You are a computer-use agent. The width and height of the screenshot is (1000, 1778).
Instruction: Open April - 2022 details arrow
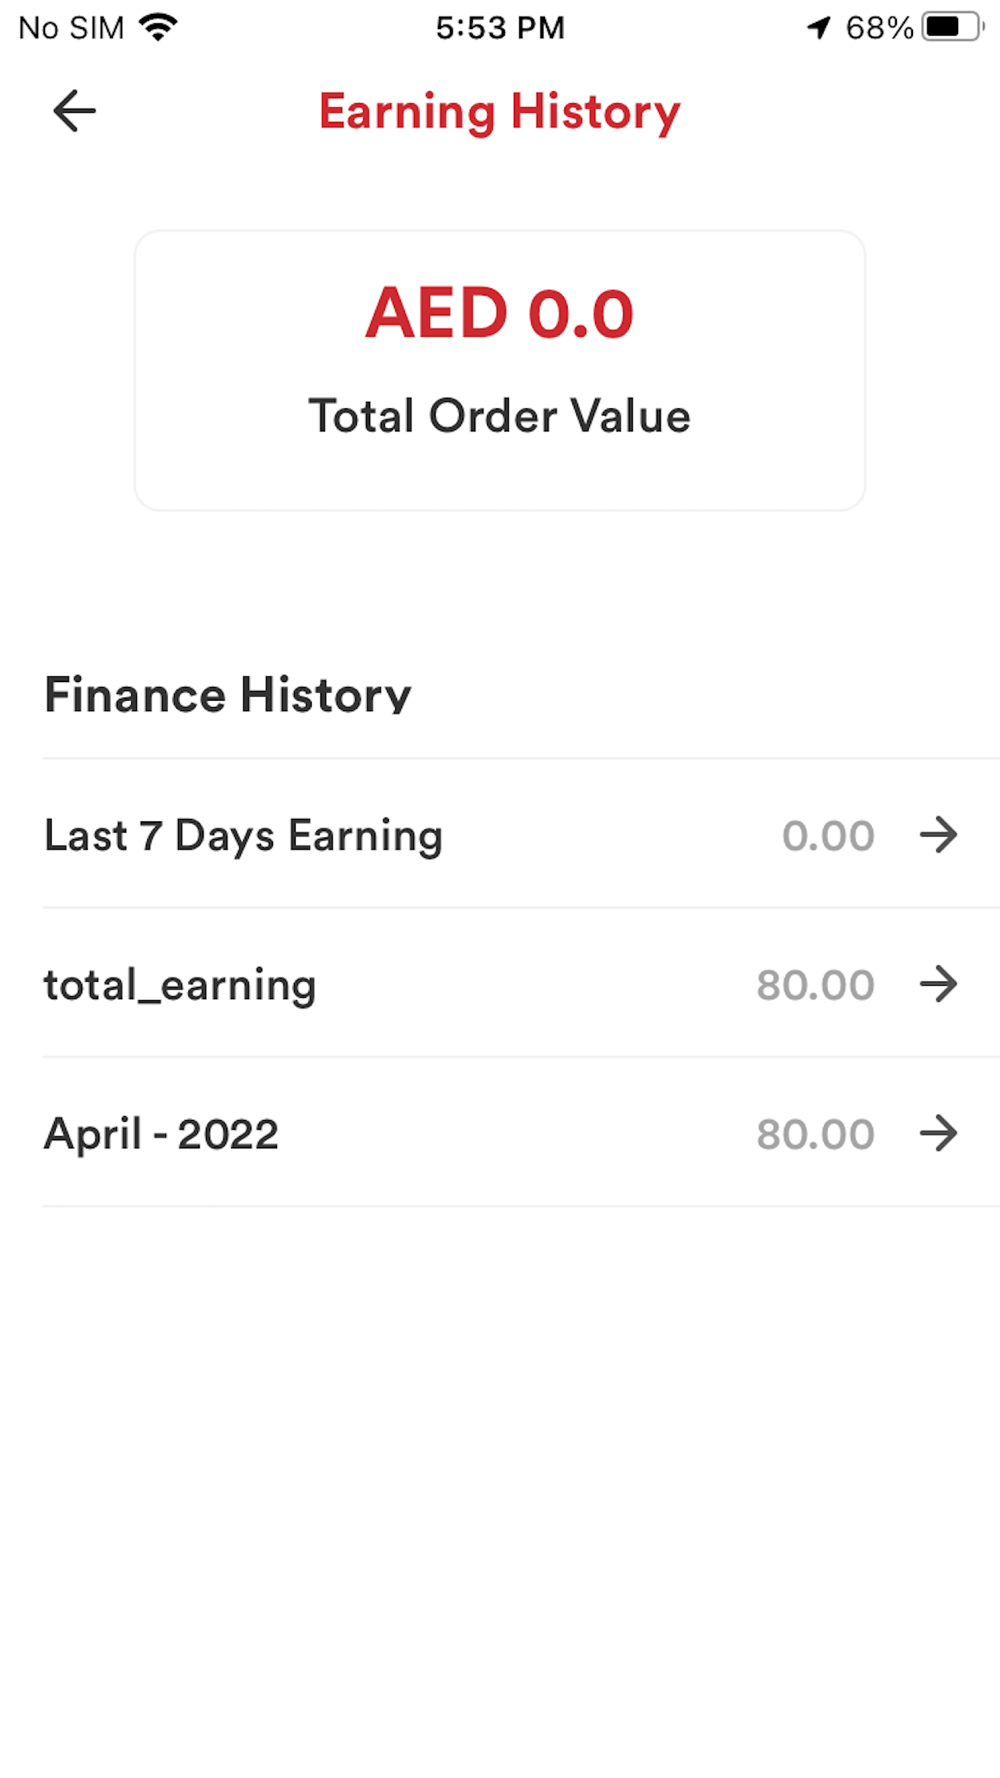938,1133
